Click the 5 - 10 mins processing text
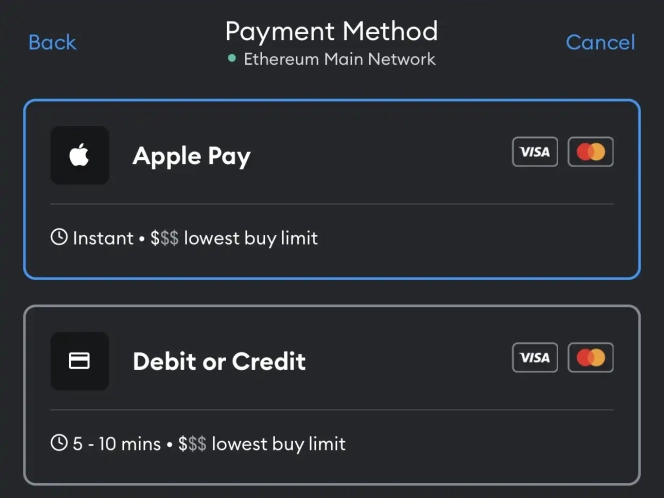664x498 pixels. [x=117, y=443]
